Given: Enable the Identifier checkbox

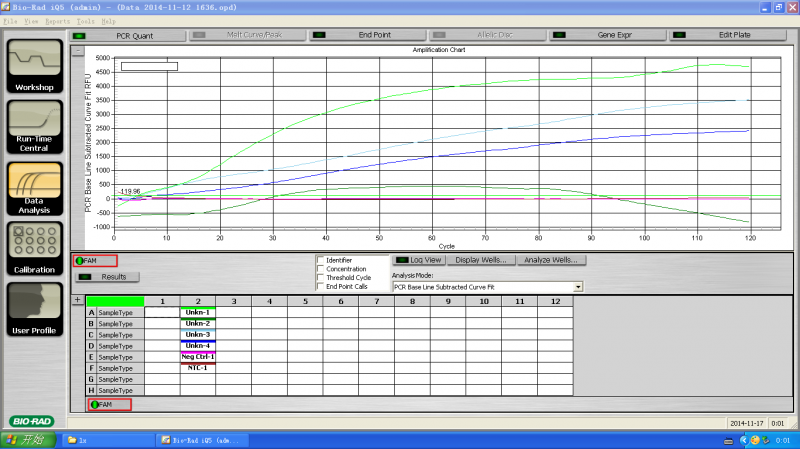Looking at the screenshot, I should pyautogui.click(x=321, y=260).
